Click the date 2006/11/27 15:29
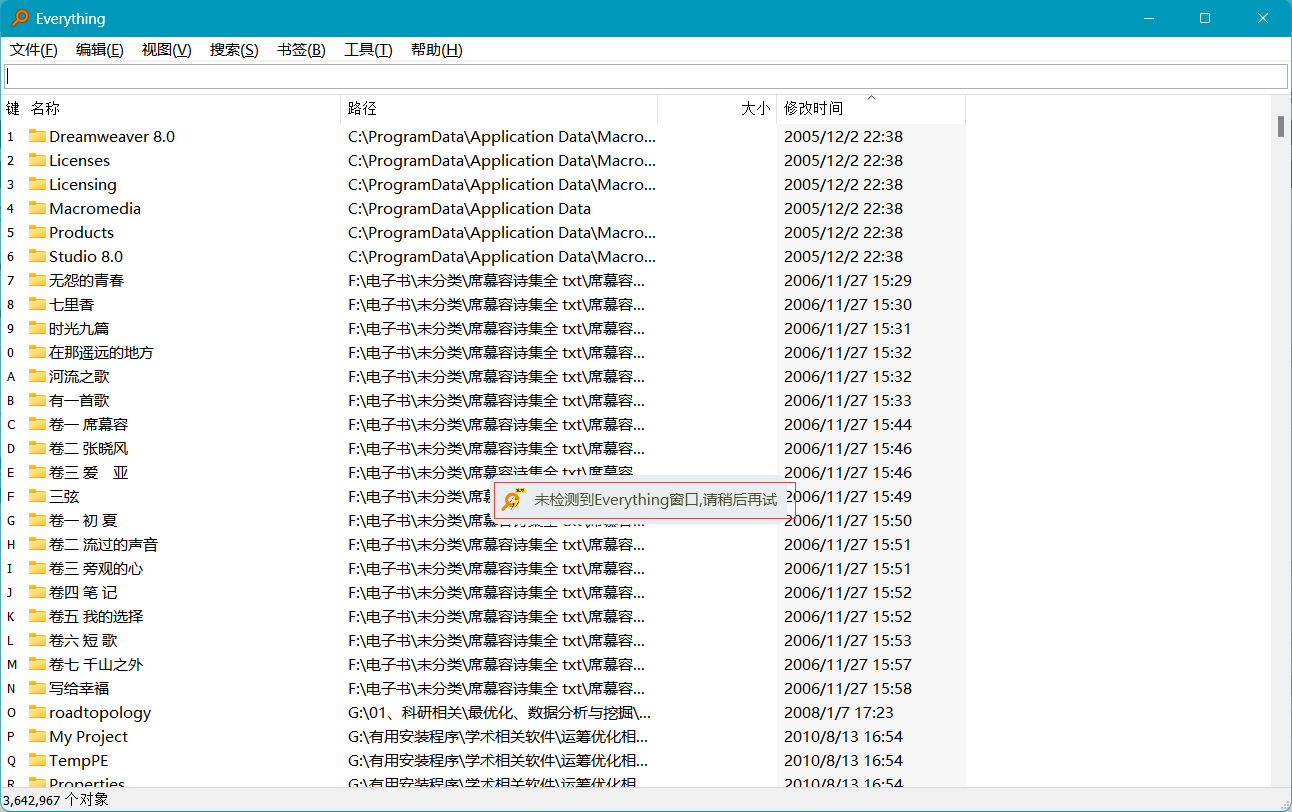Viewport: 1292px width, 812px height. (x=848, y=280)
